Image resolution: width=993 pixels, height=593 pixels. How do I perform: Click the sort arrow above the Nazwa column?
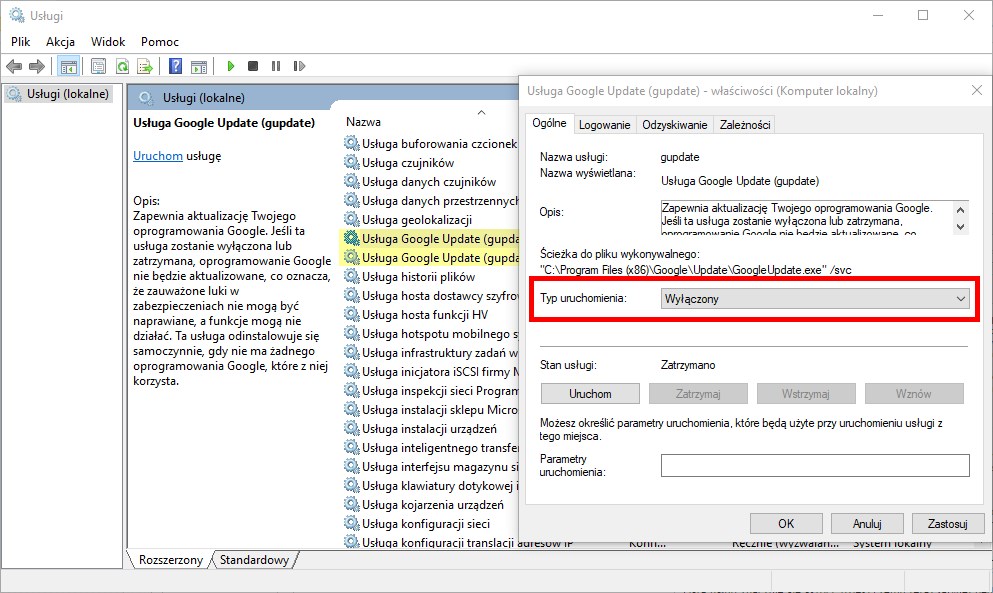481,112
